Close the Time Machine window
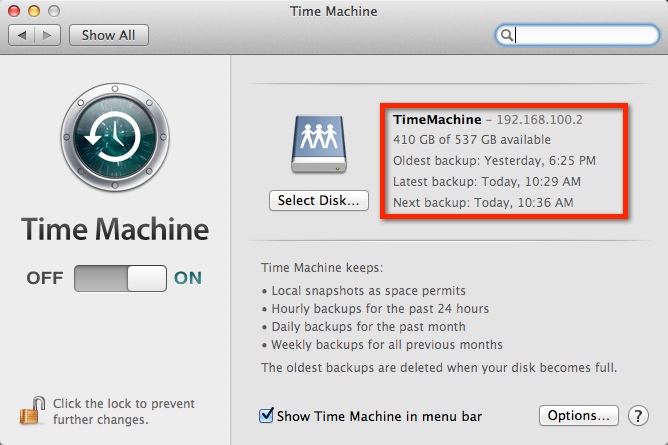This screenshot has height=445, width=668. pos(14,11)
